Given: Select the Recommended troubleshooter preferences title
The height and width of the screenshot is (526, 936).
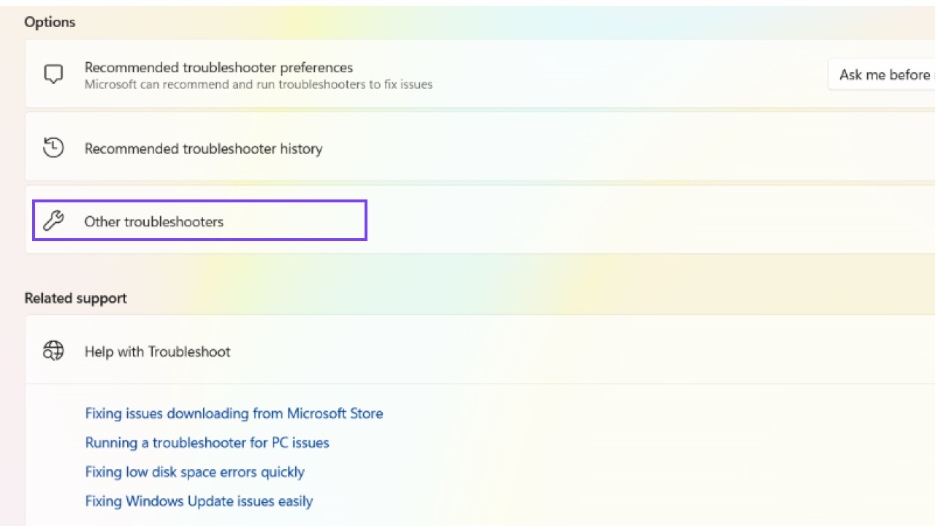Looking at the screenshot, I should (218, 67).
